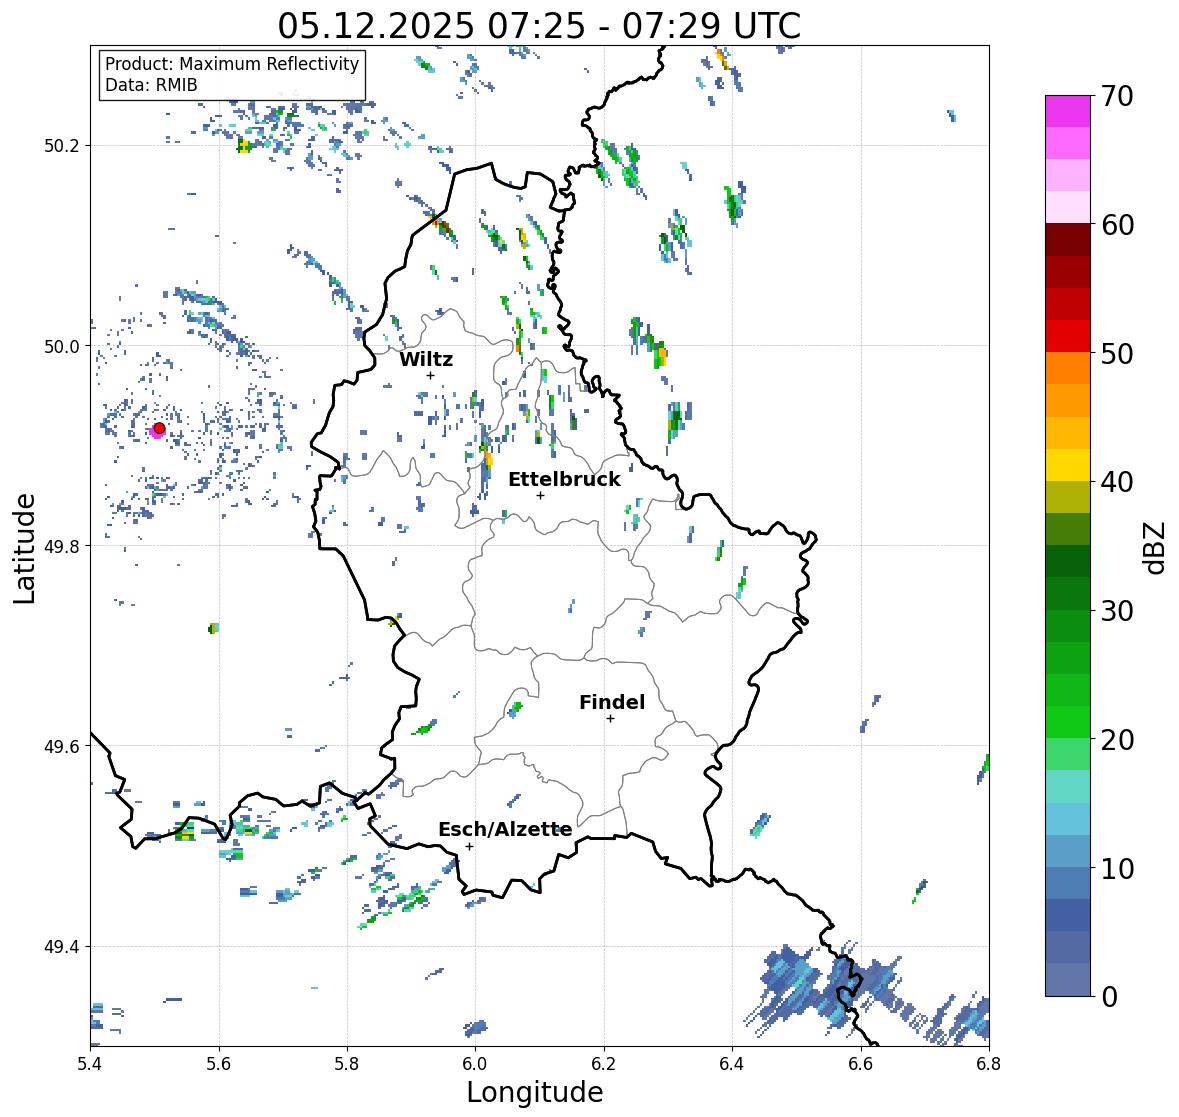Click the magenta top colorbar segment near 70
Viewport: 1179px width, 1117px height.
tap(1068, 111)
